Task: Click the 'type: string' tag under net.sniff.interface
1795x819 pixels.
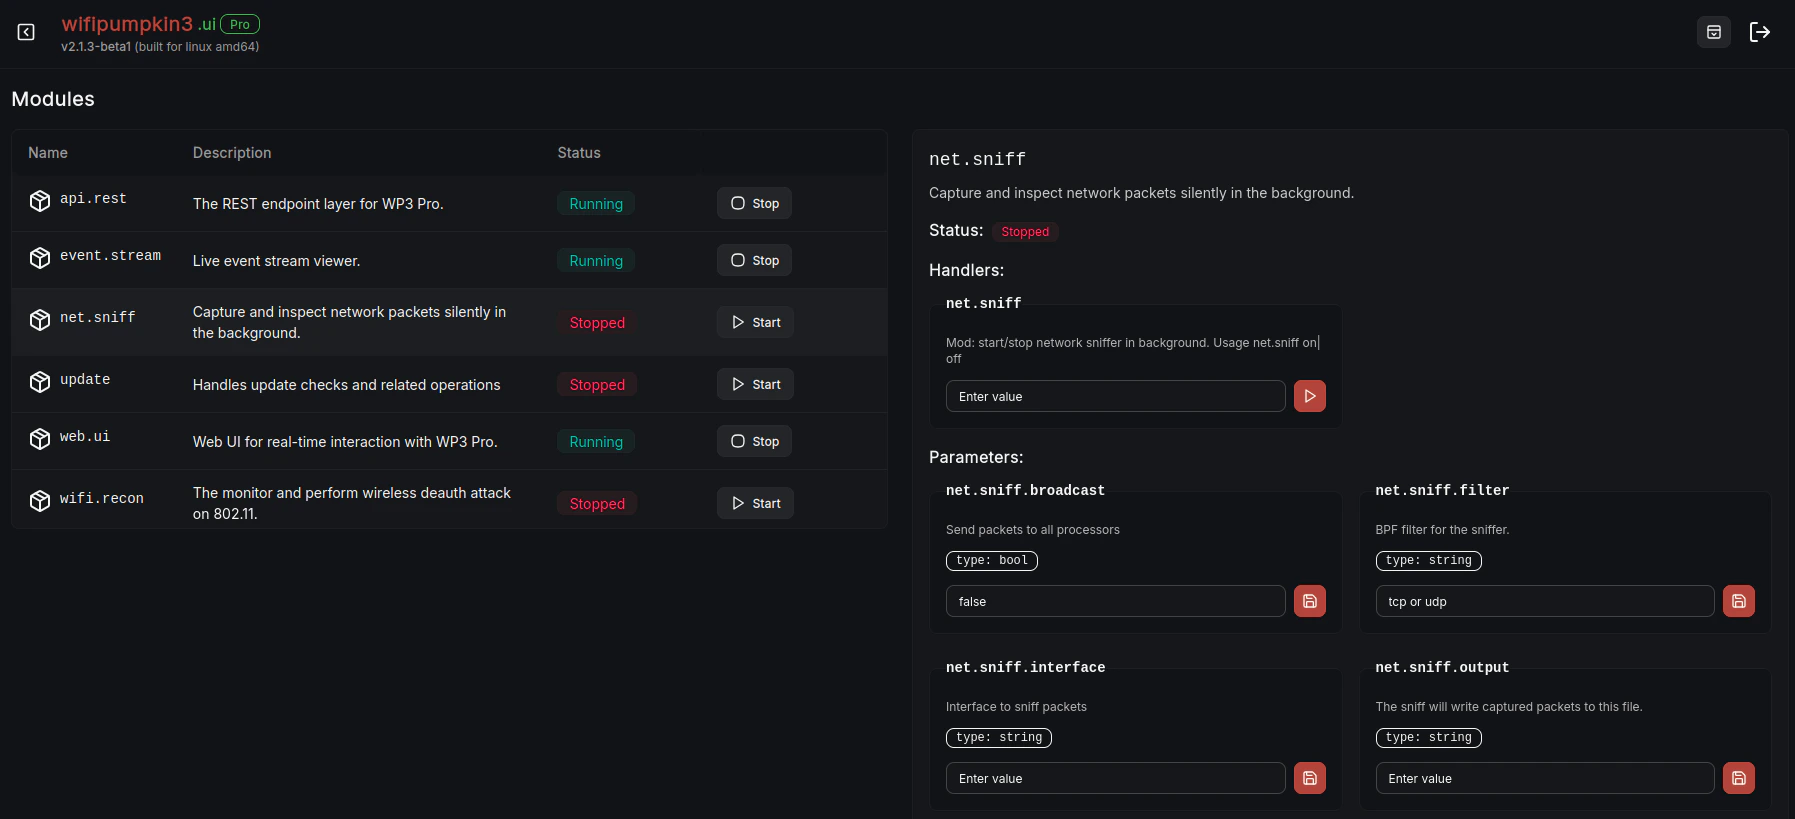Action: [x=999, y=737]
